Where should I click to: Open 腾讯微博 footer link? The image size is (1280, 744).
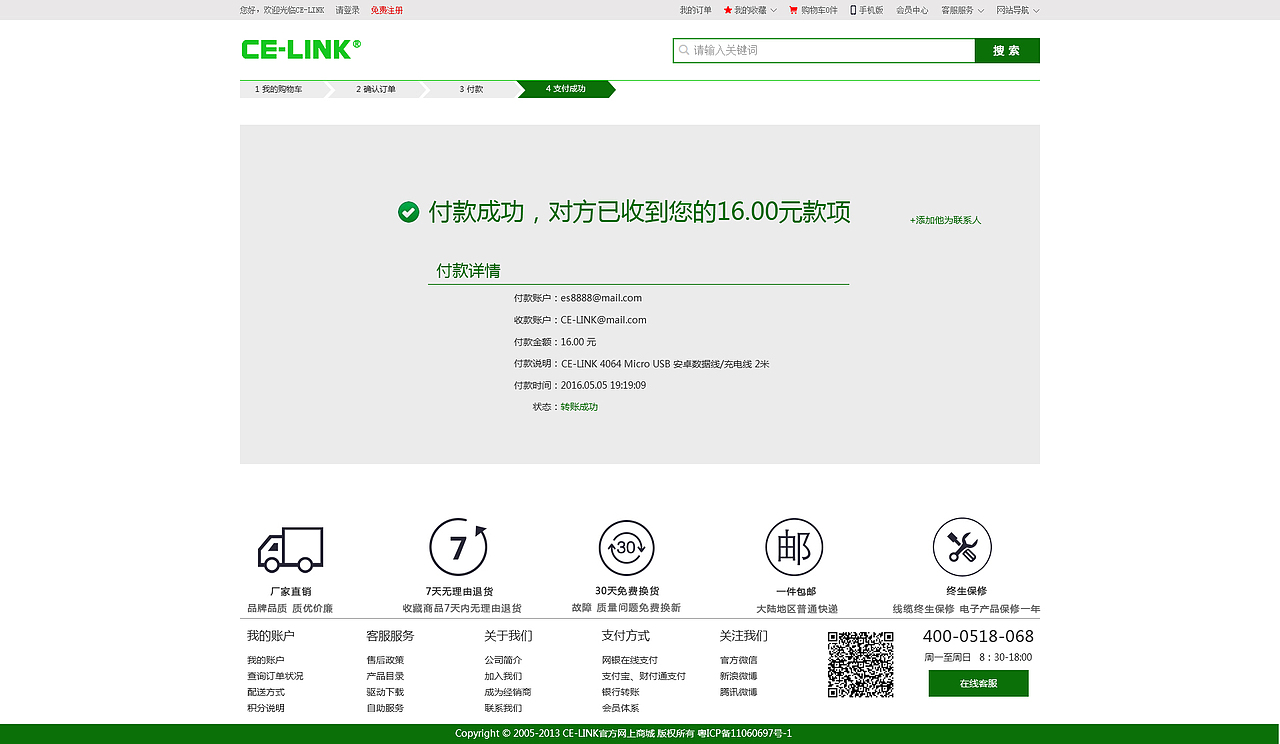coord(739,692)
